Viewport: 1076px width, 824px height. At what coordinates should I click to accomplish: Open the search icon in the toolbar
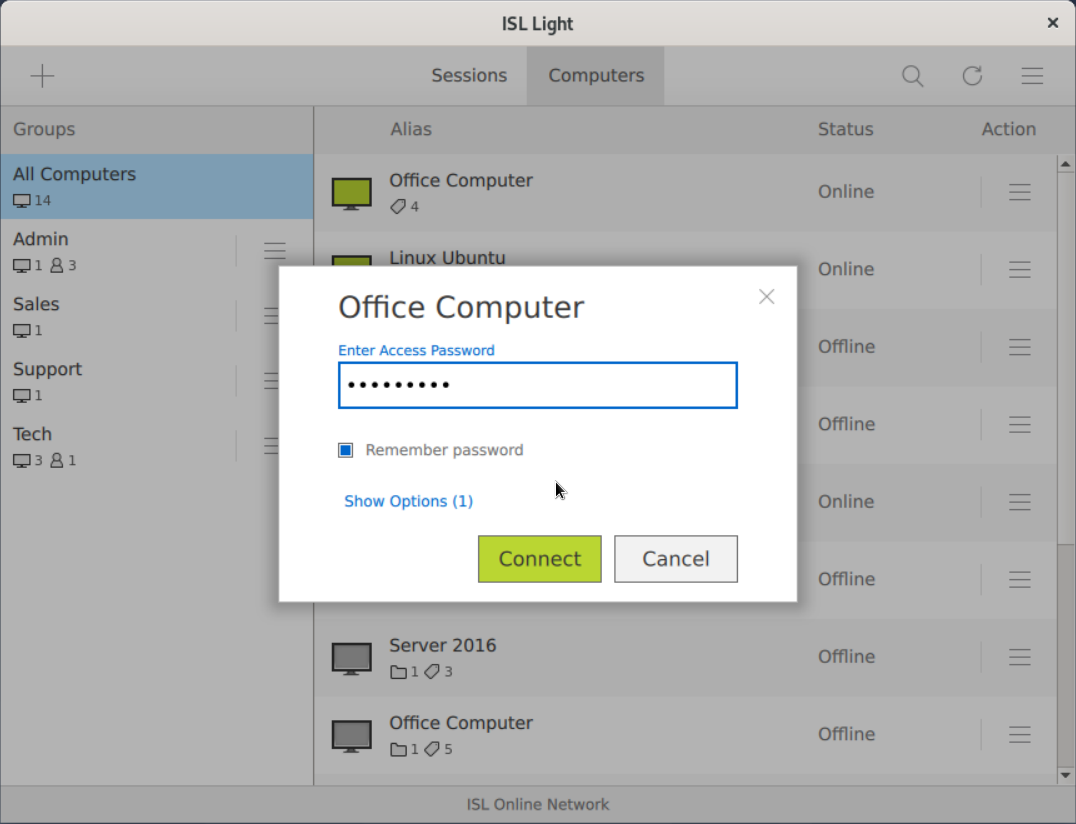pos(912,76)
